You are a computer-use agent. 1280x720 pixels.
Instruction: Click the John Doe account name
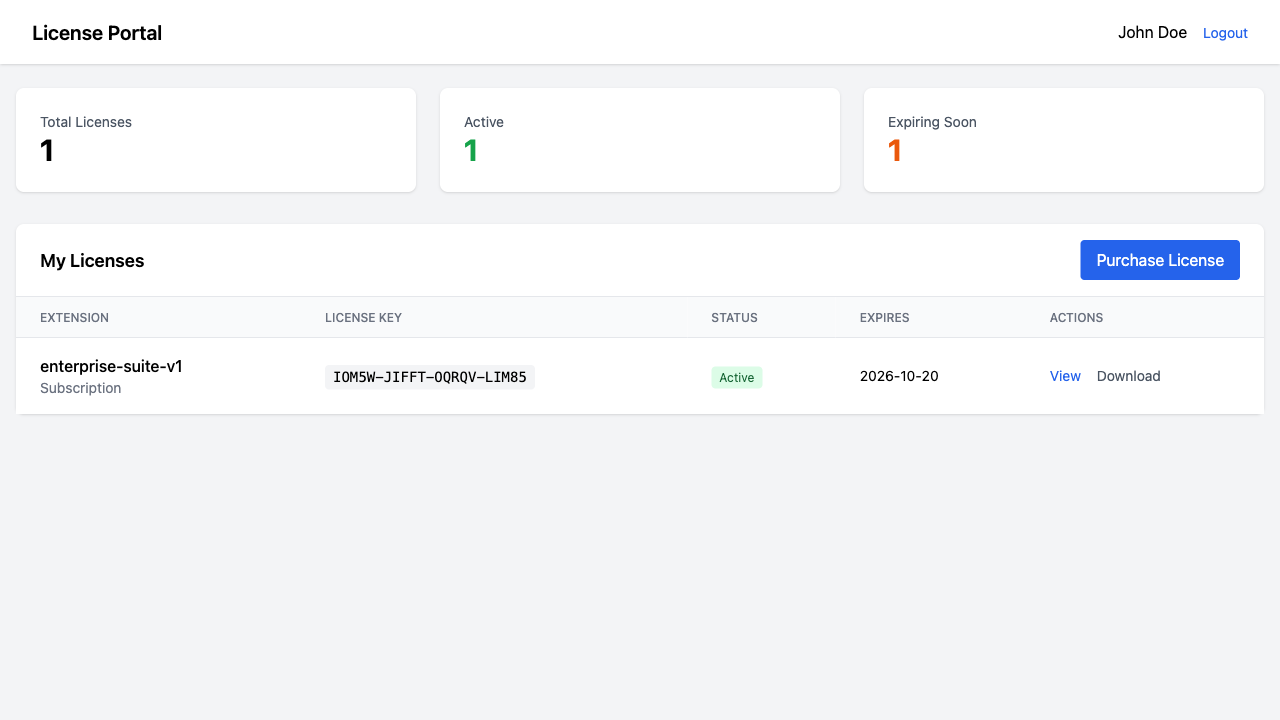click(x=1152, y=33)
